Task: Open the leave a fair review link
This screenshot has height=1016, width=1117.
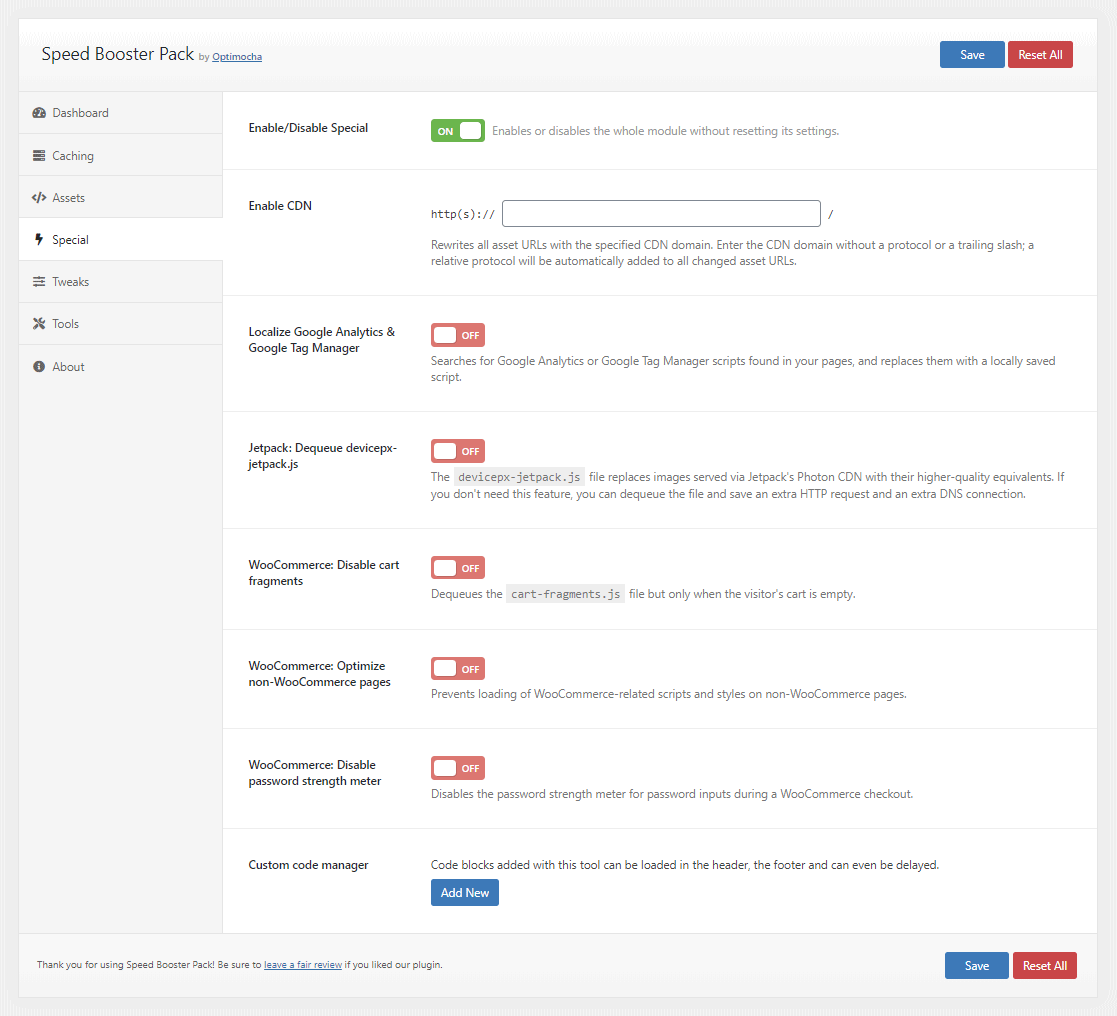Action: [x=303, y=966]
